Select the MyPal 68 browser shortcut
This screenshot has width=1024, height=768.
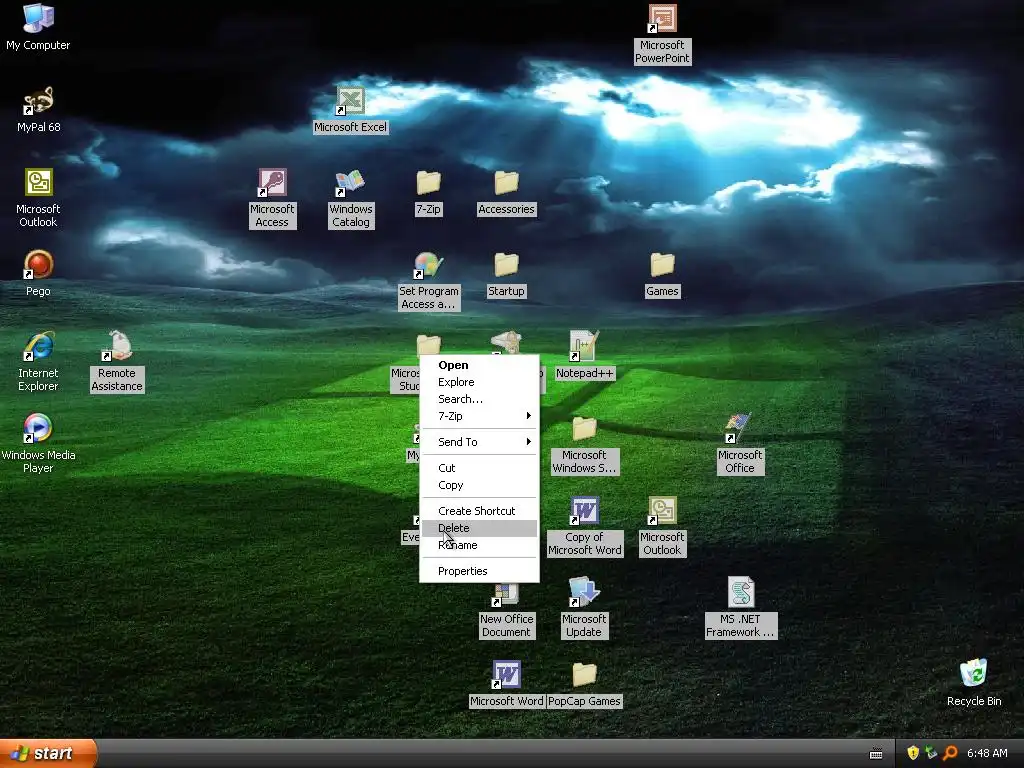pyautogui.click(x=38, y=110)
